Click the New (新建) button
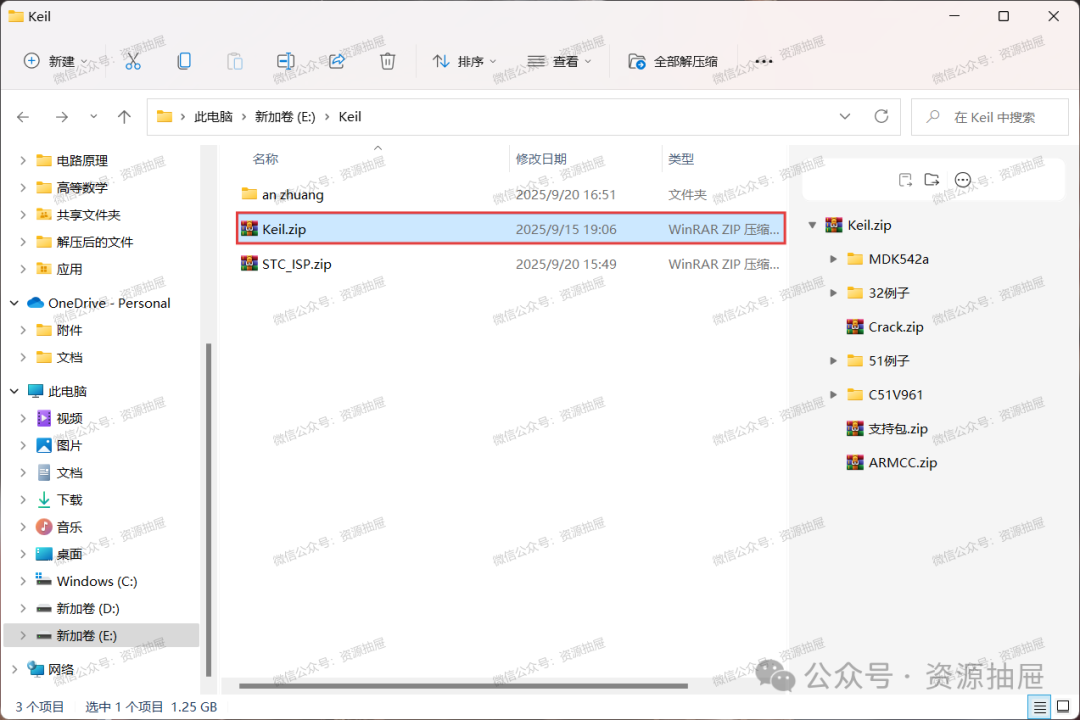 [54, 61]
